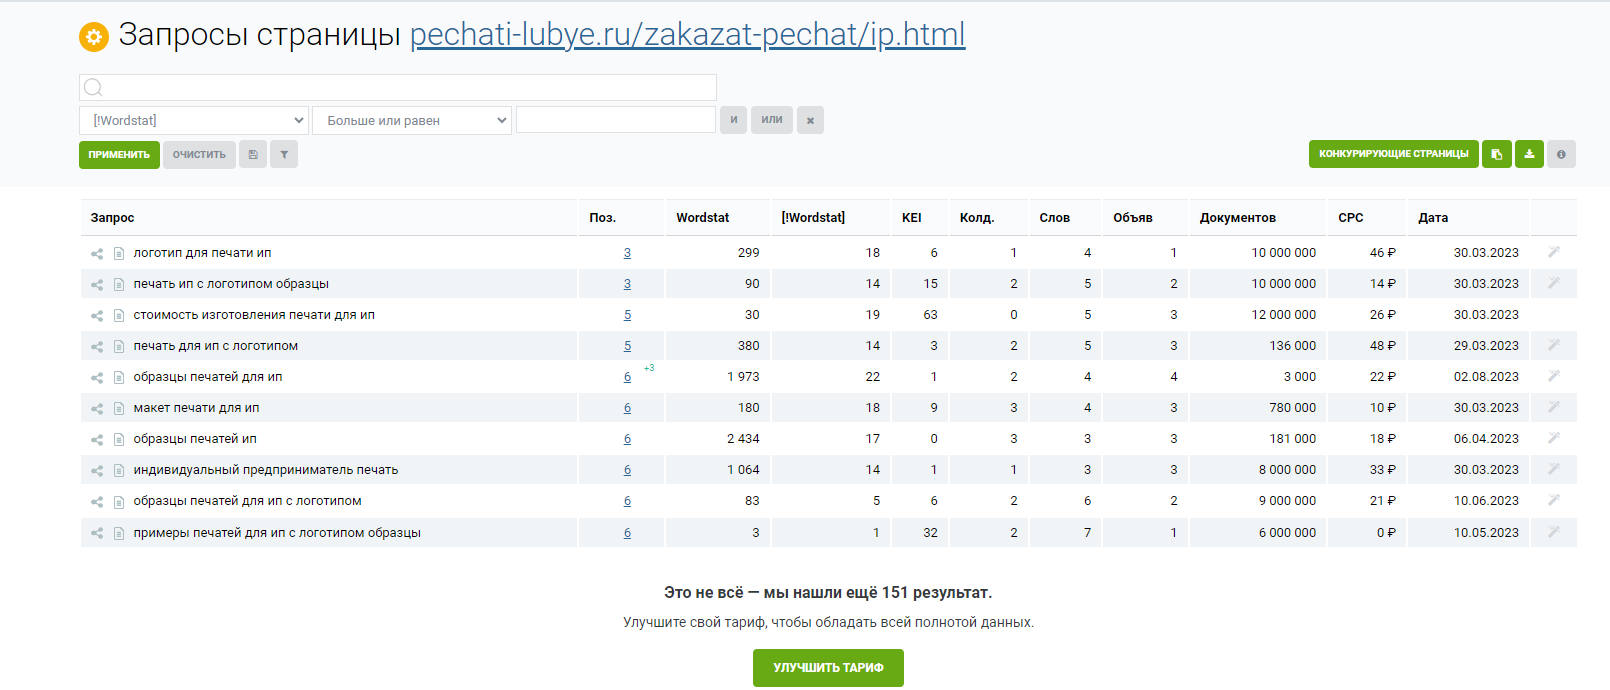Screen dimensions: 1610x690
Task: Click the 'И' condition button
Action: (733, 120)
